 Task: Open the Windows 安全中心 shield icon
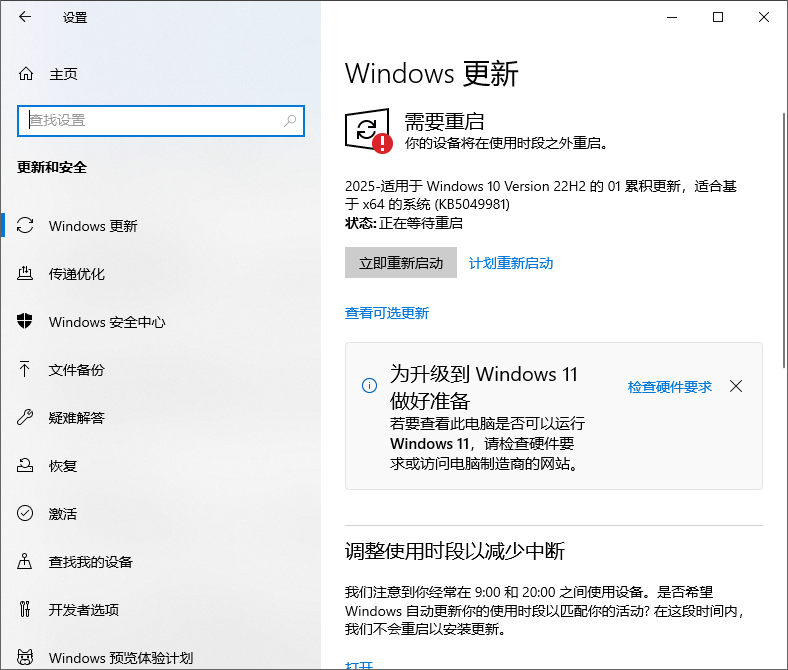pos(25,321)
